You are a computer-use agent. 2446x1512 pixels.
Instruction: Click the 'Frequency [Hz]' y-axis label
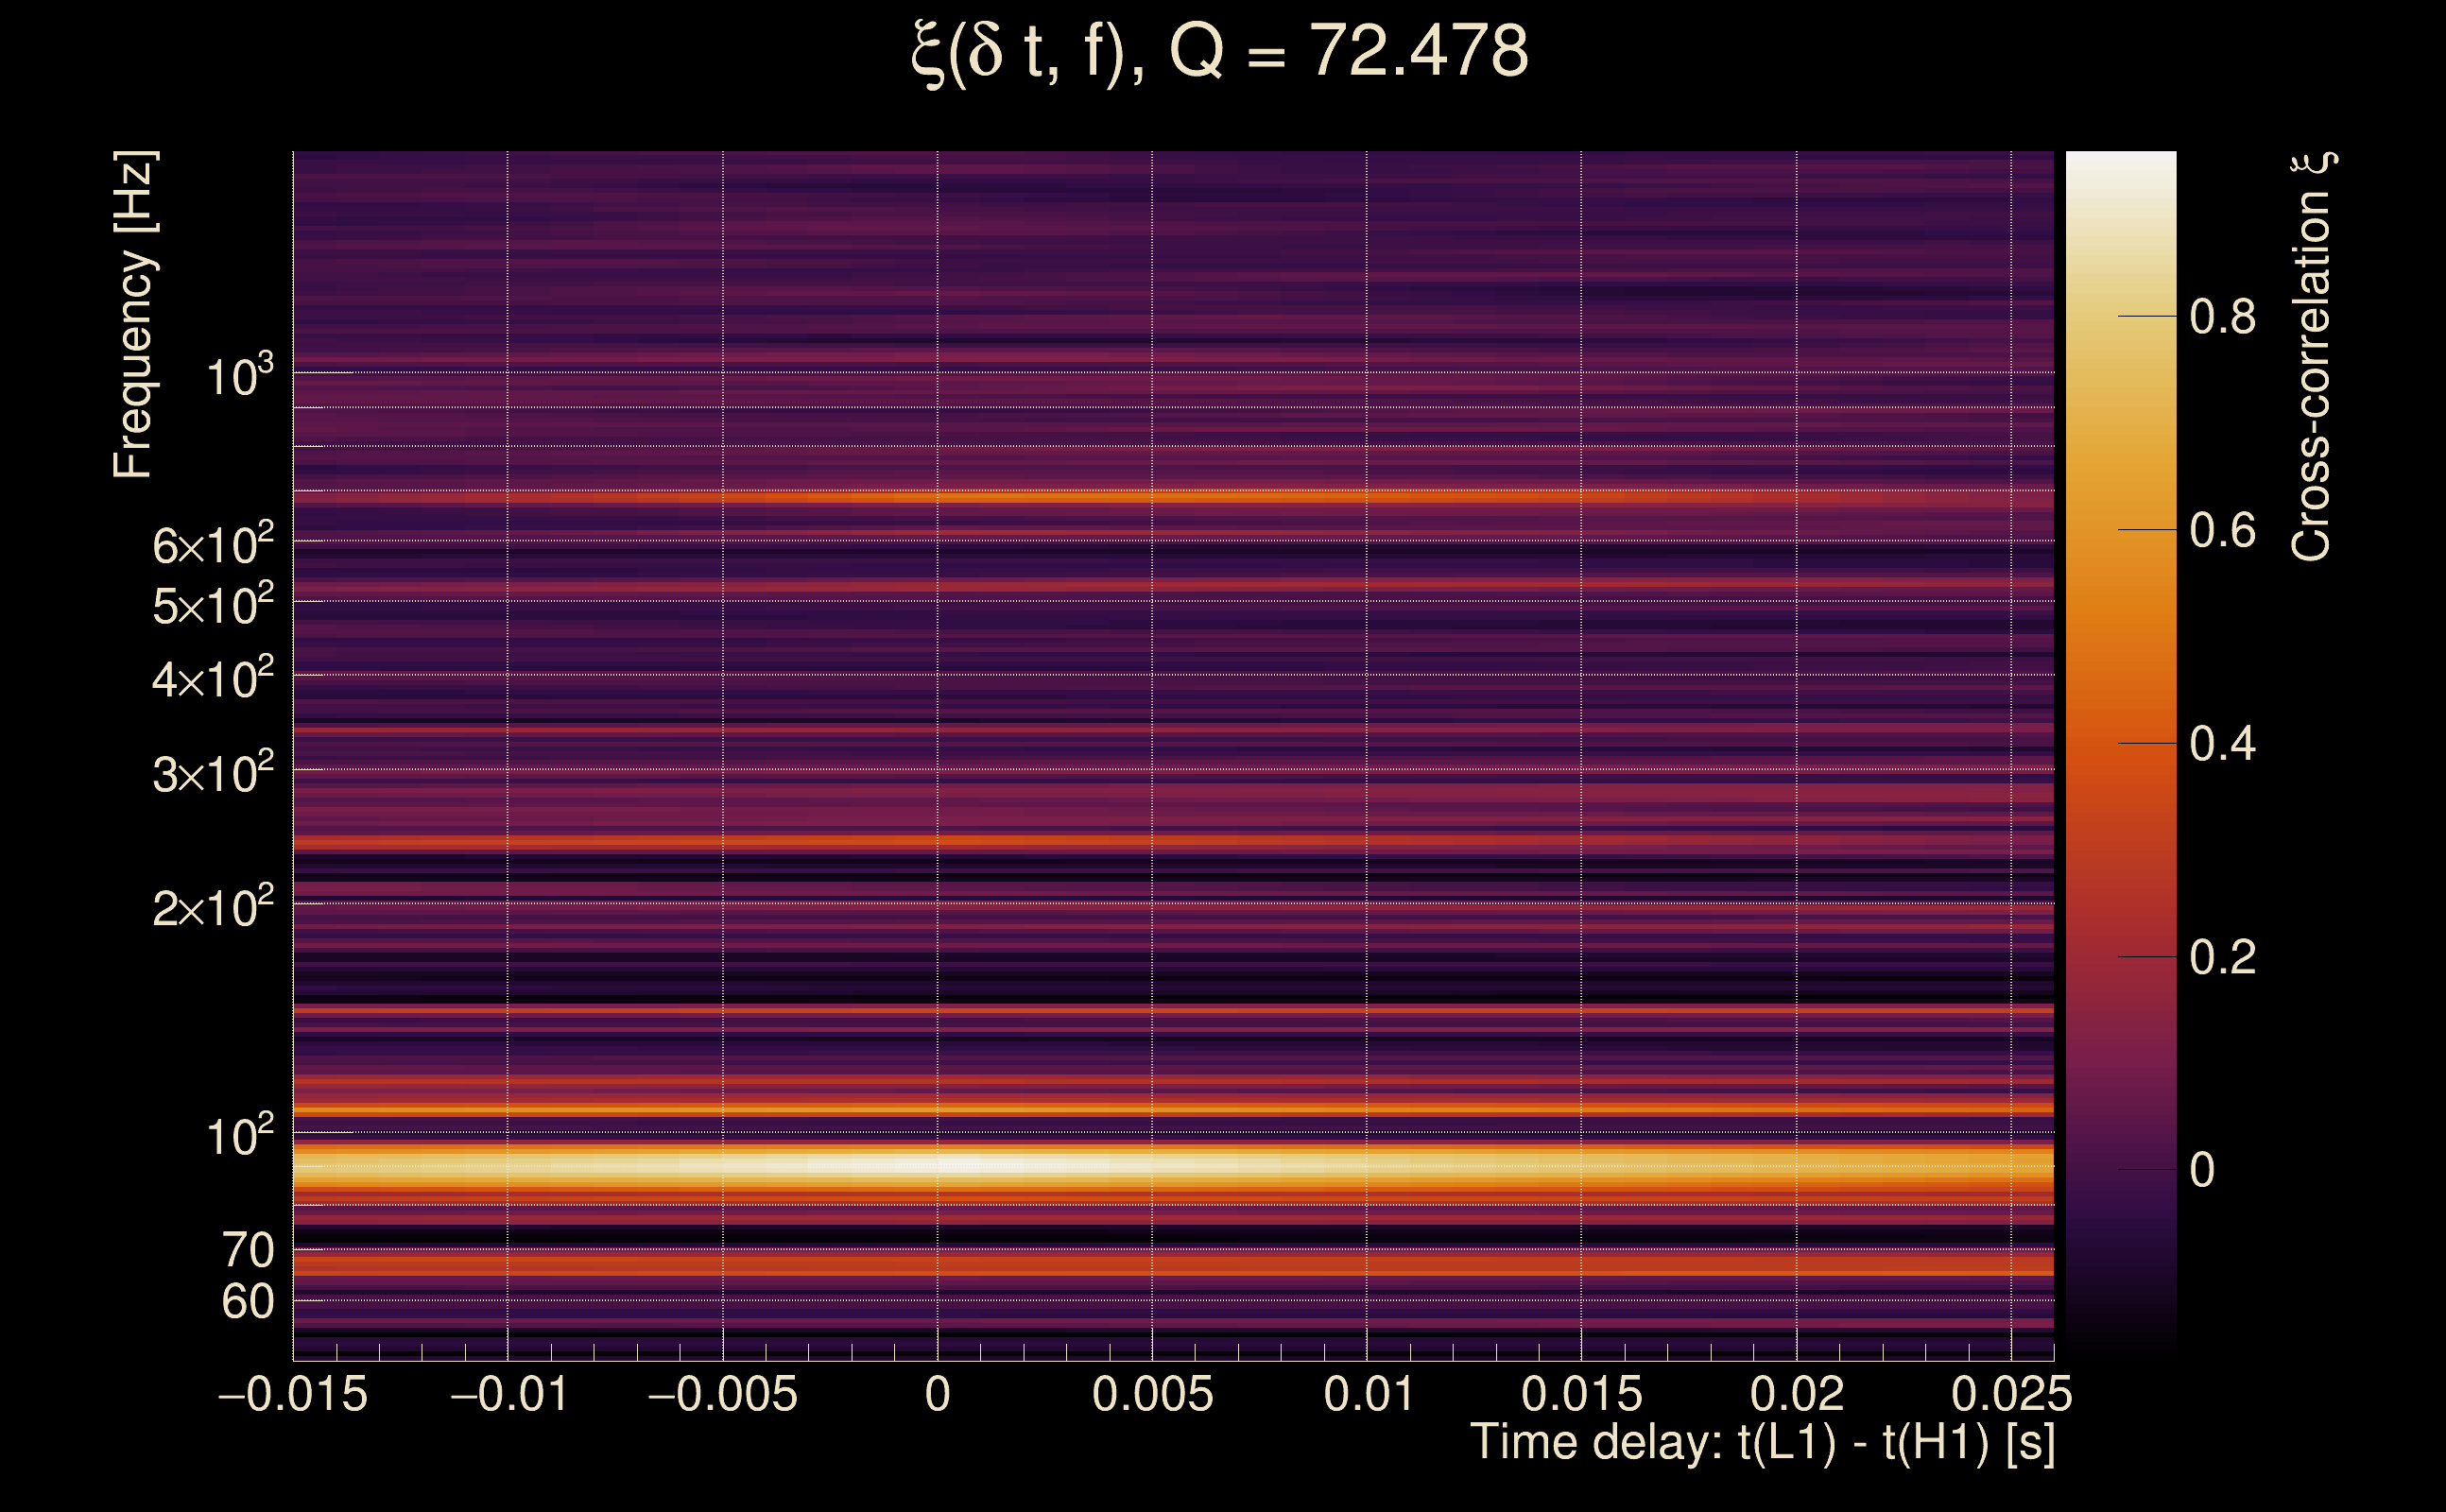click(x=133, y=314)
